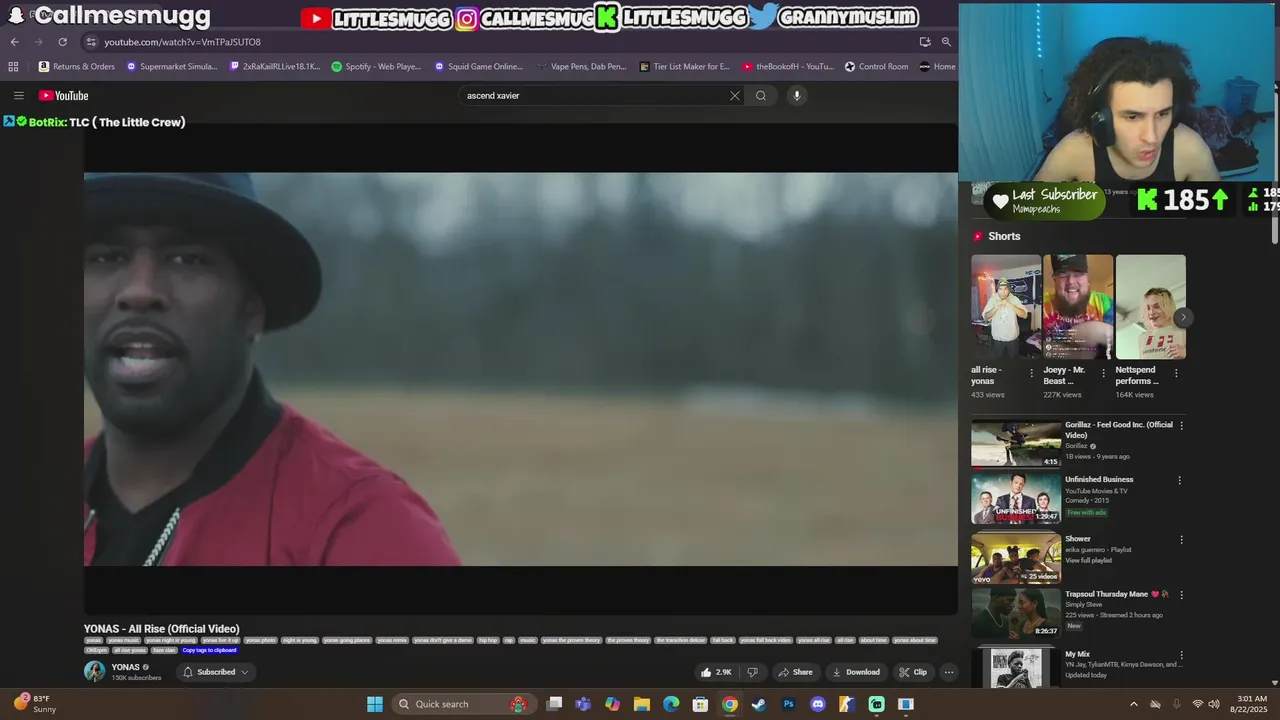
Task: Show next Shorts with arrow
Action: pos(1183,317)
